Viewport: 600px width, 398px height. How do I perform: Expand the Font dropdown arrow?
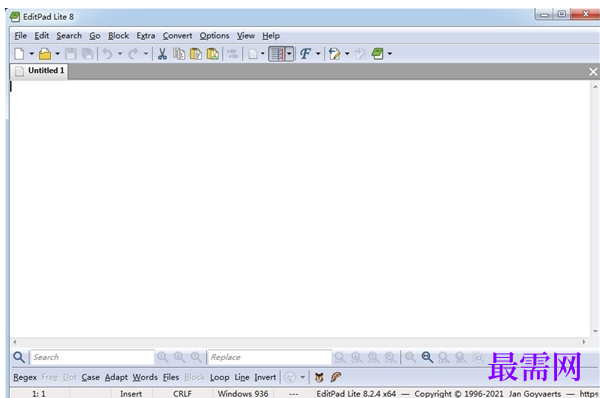[x=318, y=54]
